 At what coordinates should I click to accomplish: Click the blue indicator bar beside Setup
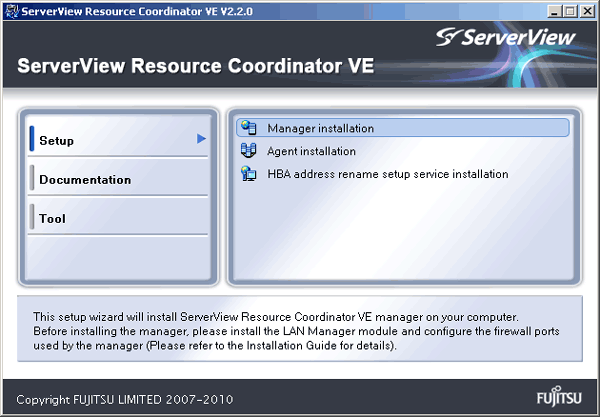point(32,138)
